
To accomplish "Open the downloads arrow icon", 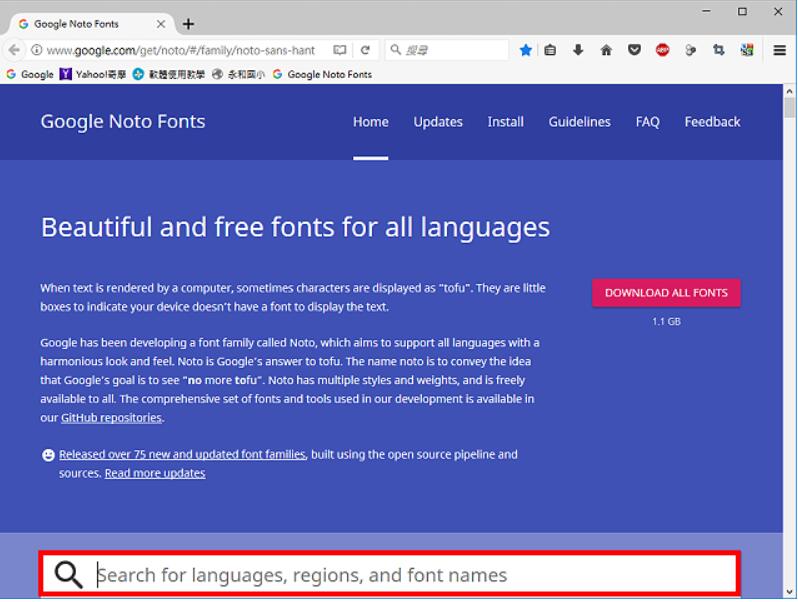I will click(x=578, y=50).
